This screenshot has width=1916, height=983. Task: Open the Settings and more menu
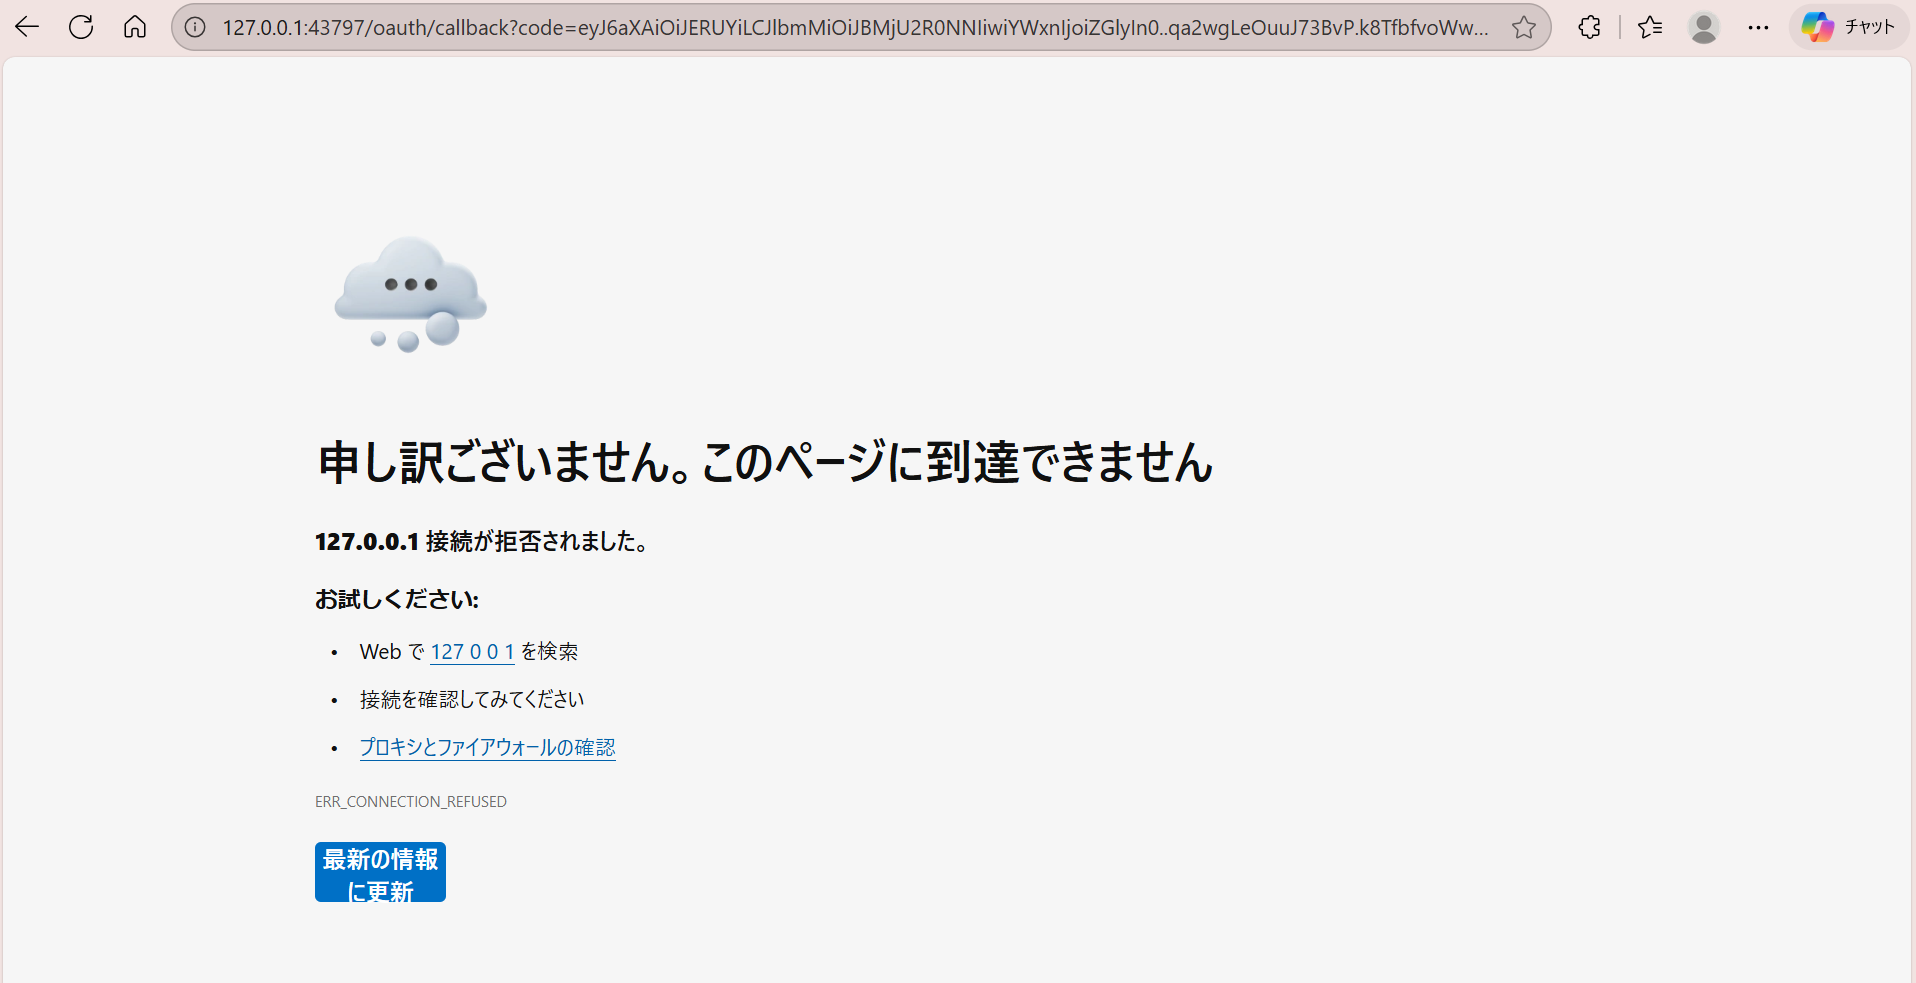(x=1759, y=27)
